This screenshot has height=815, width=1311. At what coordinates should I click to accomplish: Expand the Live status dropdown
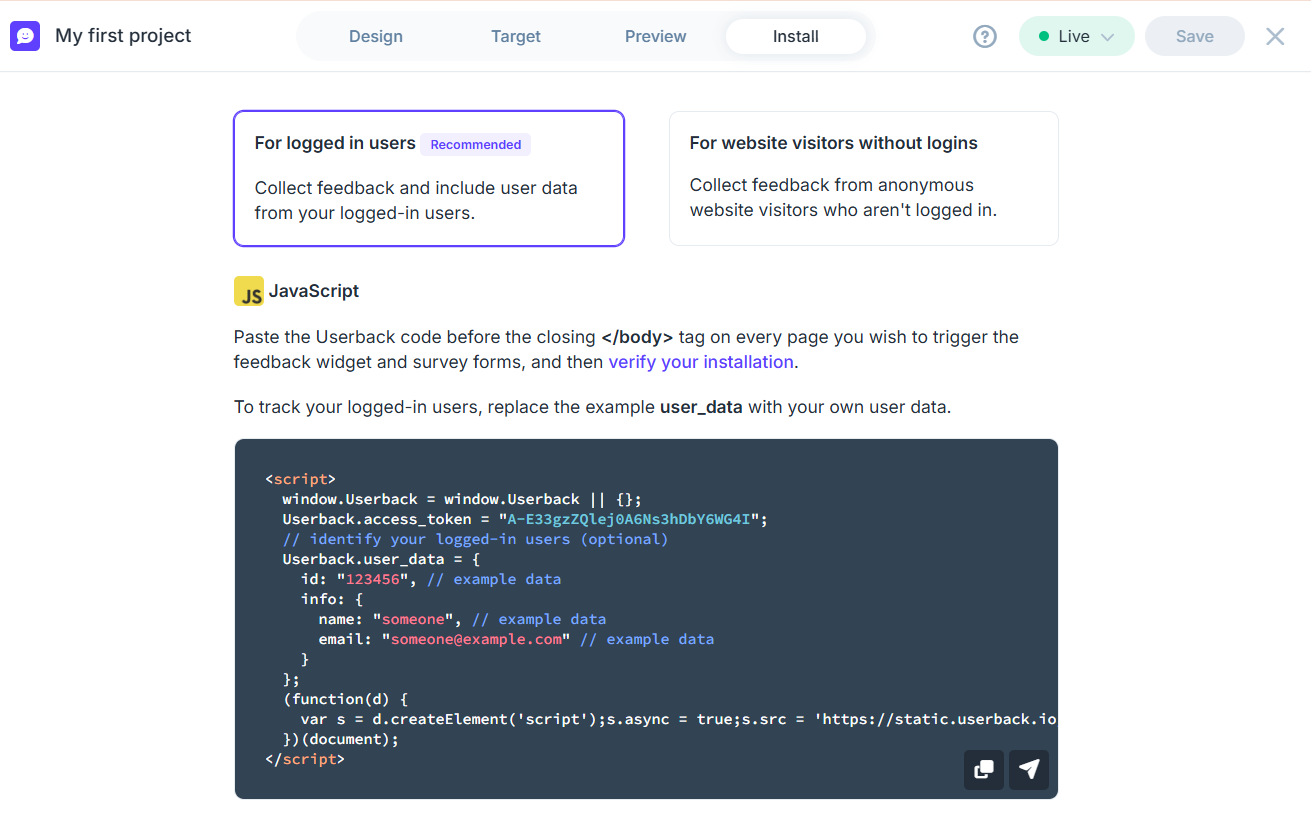(x=1077, y=36)
